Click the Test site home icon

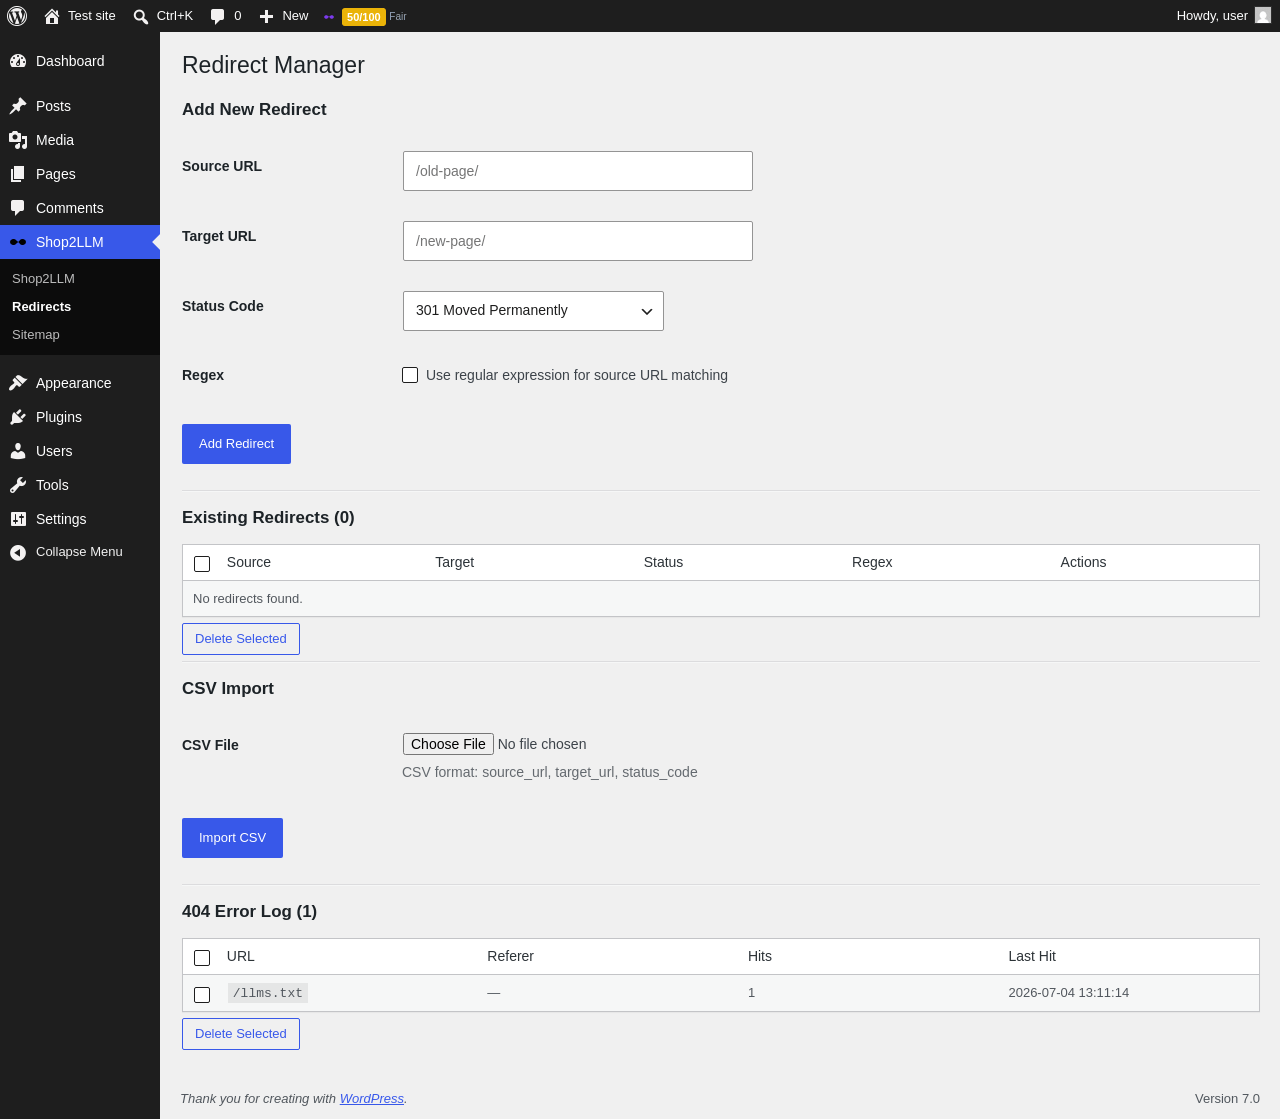coord(52,16)
